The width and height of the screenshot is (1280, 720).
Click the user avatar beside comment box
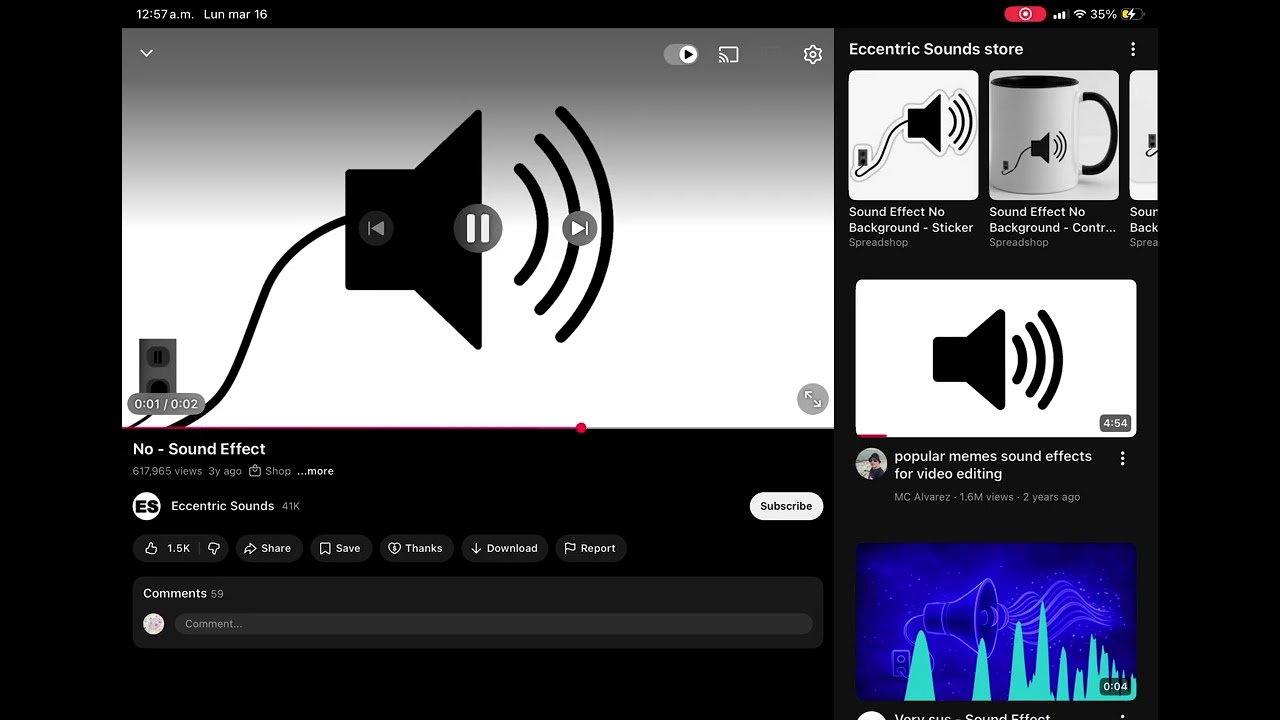(153, 624)
